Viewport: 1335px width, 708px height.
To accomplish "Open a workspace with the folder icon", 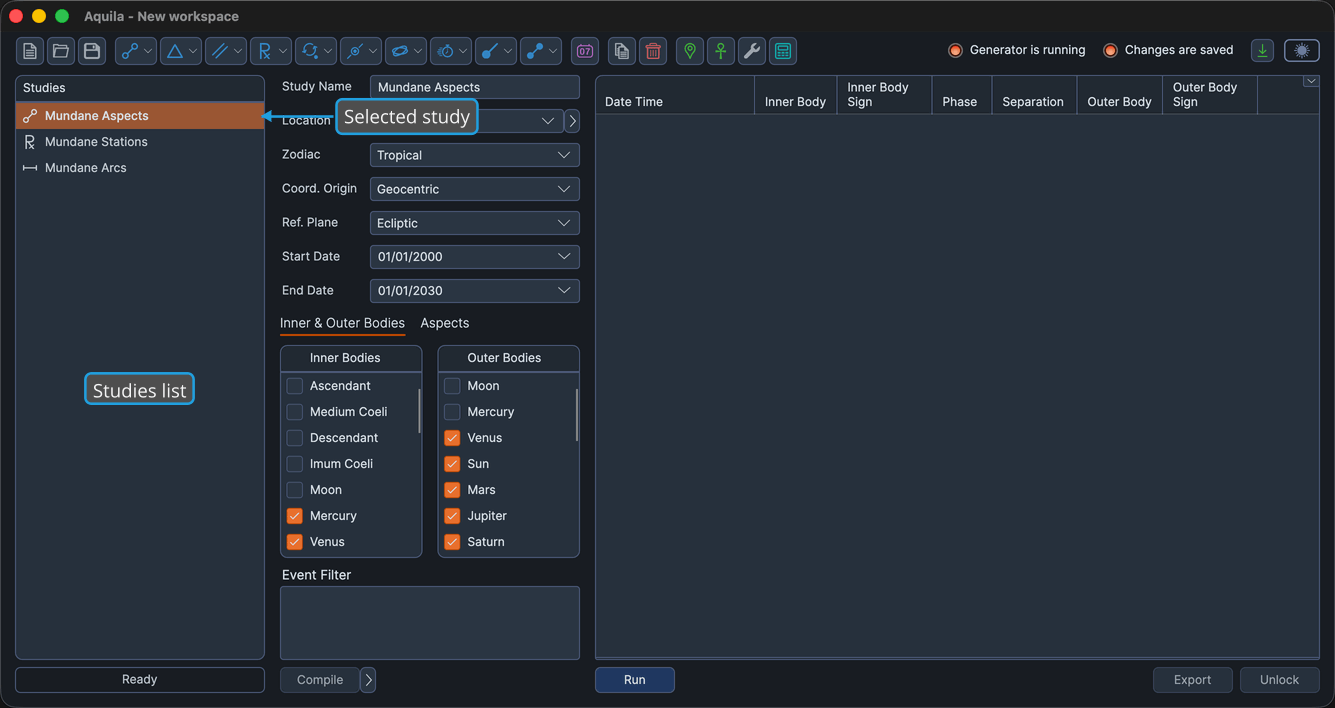I will [x=61, y=51].
